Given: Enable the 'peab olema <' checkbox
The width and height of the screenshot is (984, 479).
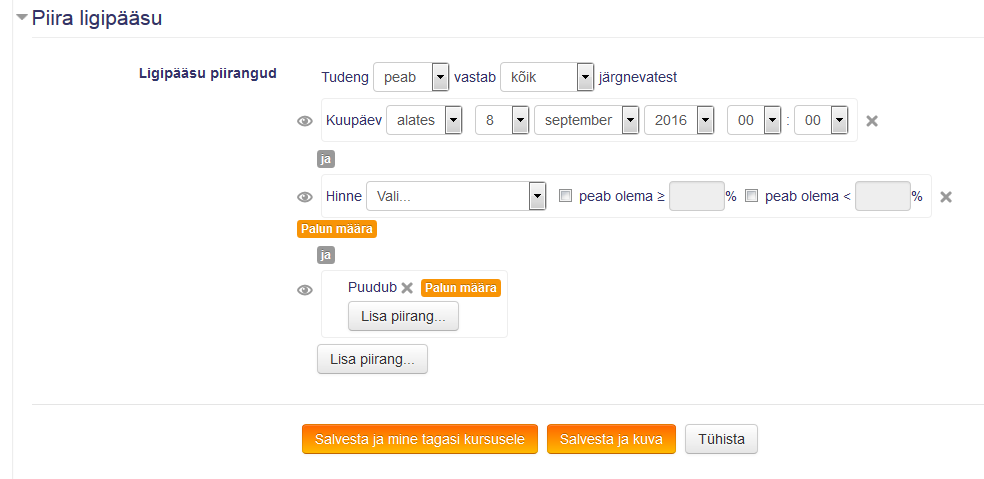Looking at the screenshot, I should pyautogui.click(x=752, y=196).
